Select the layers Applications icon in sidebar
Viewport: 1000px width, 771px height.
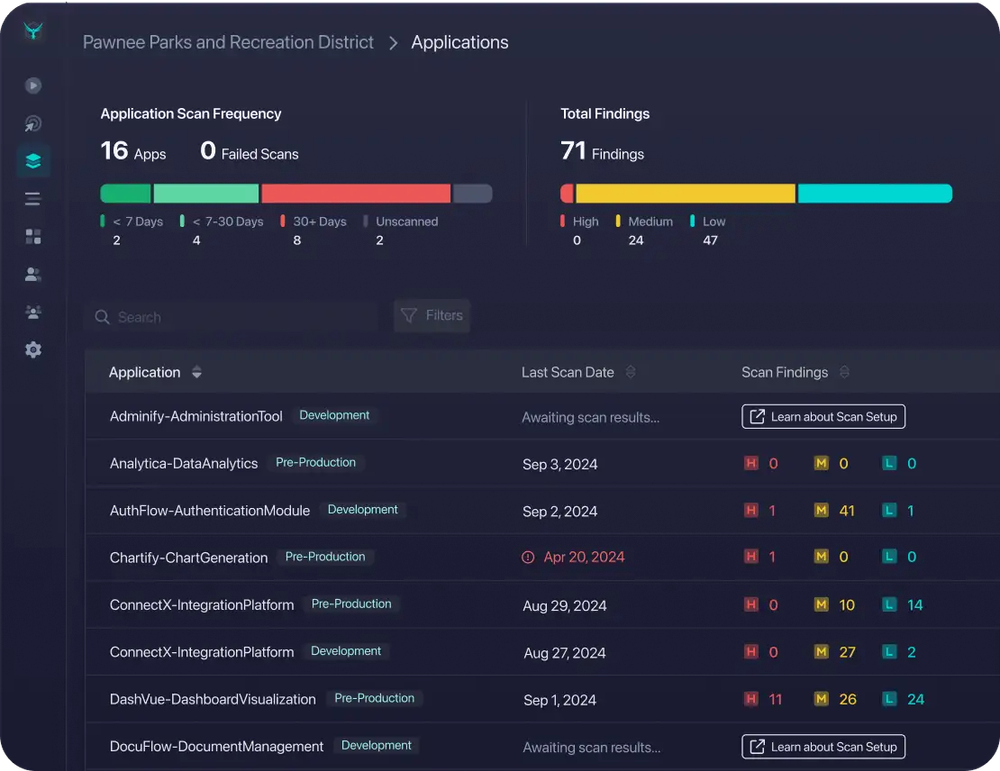(33, 160)
